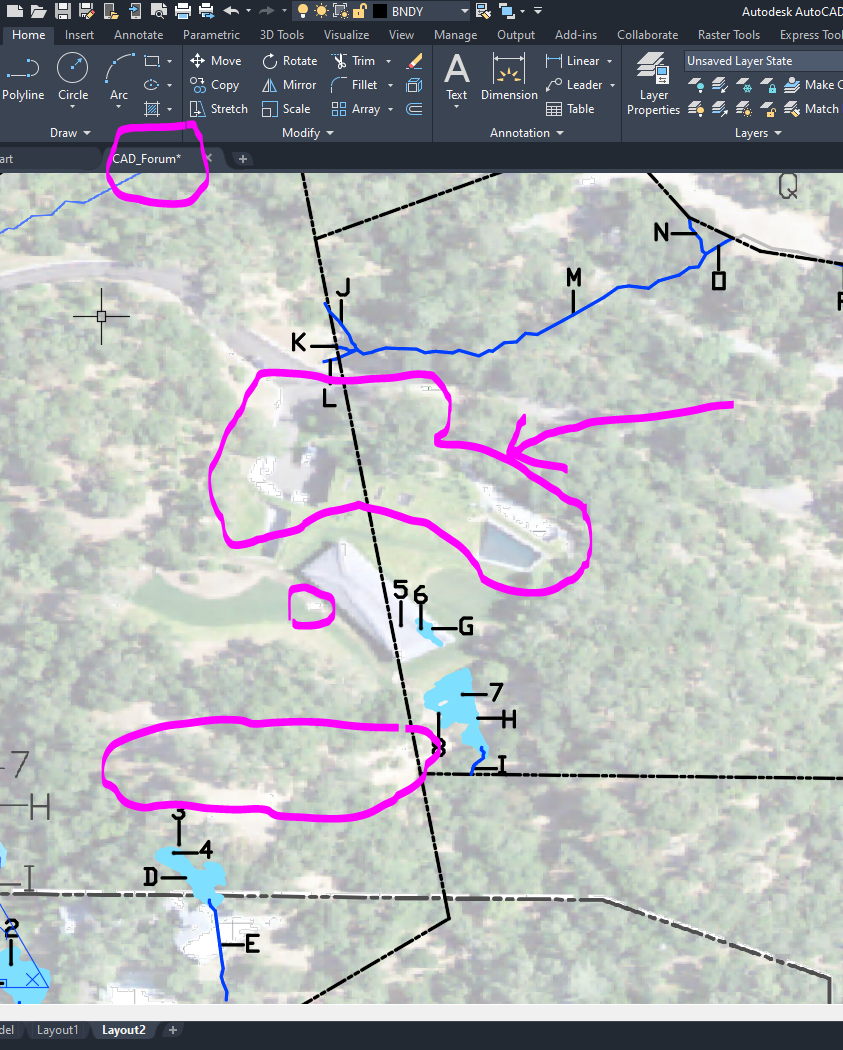Screen dimensions: 843x1050
Task: Collapse the Layers panel via its chevron
Action: pyautogui.click(x=777, y=132)
